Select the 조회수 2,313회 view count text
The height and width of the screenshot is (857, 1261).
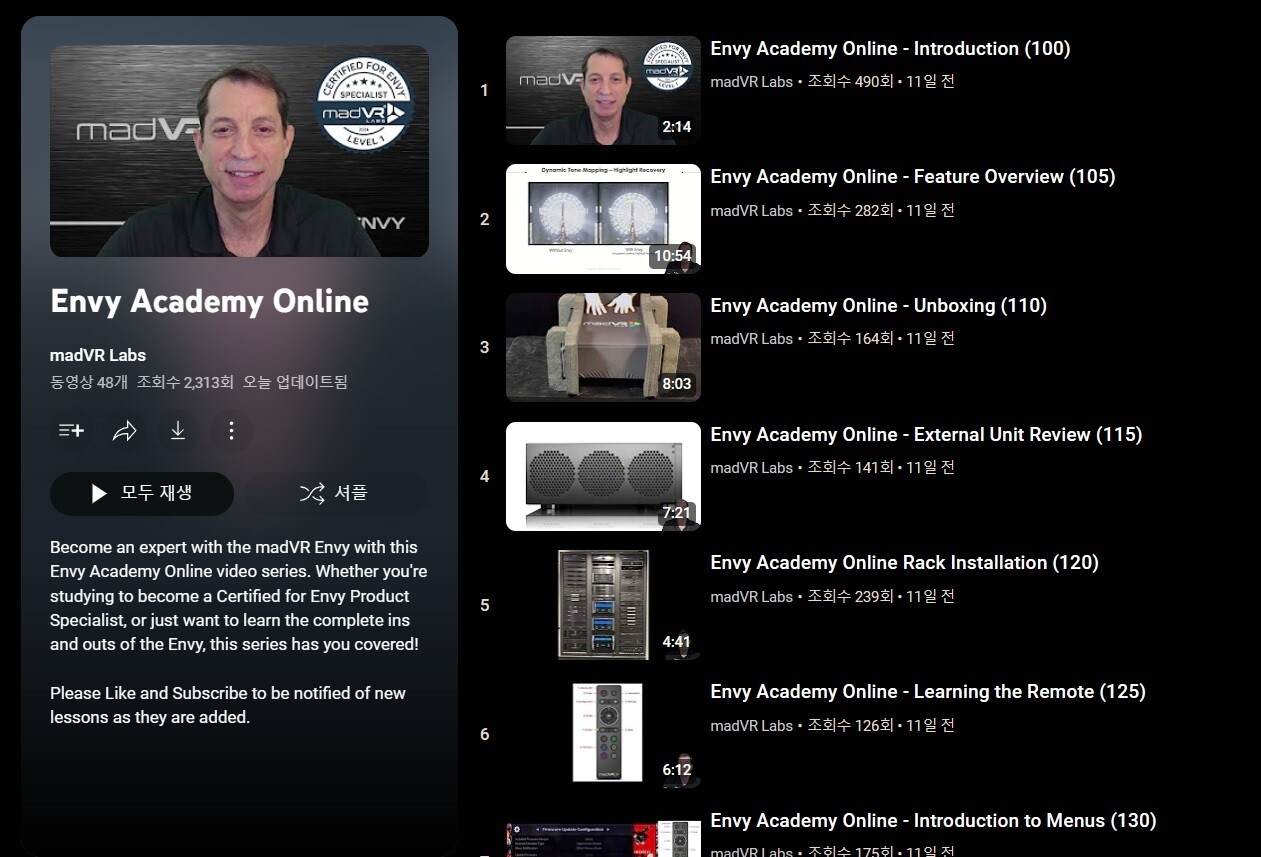tap(185, 382)
